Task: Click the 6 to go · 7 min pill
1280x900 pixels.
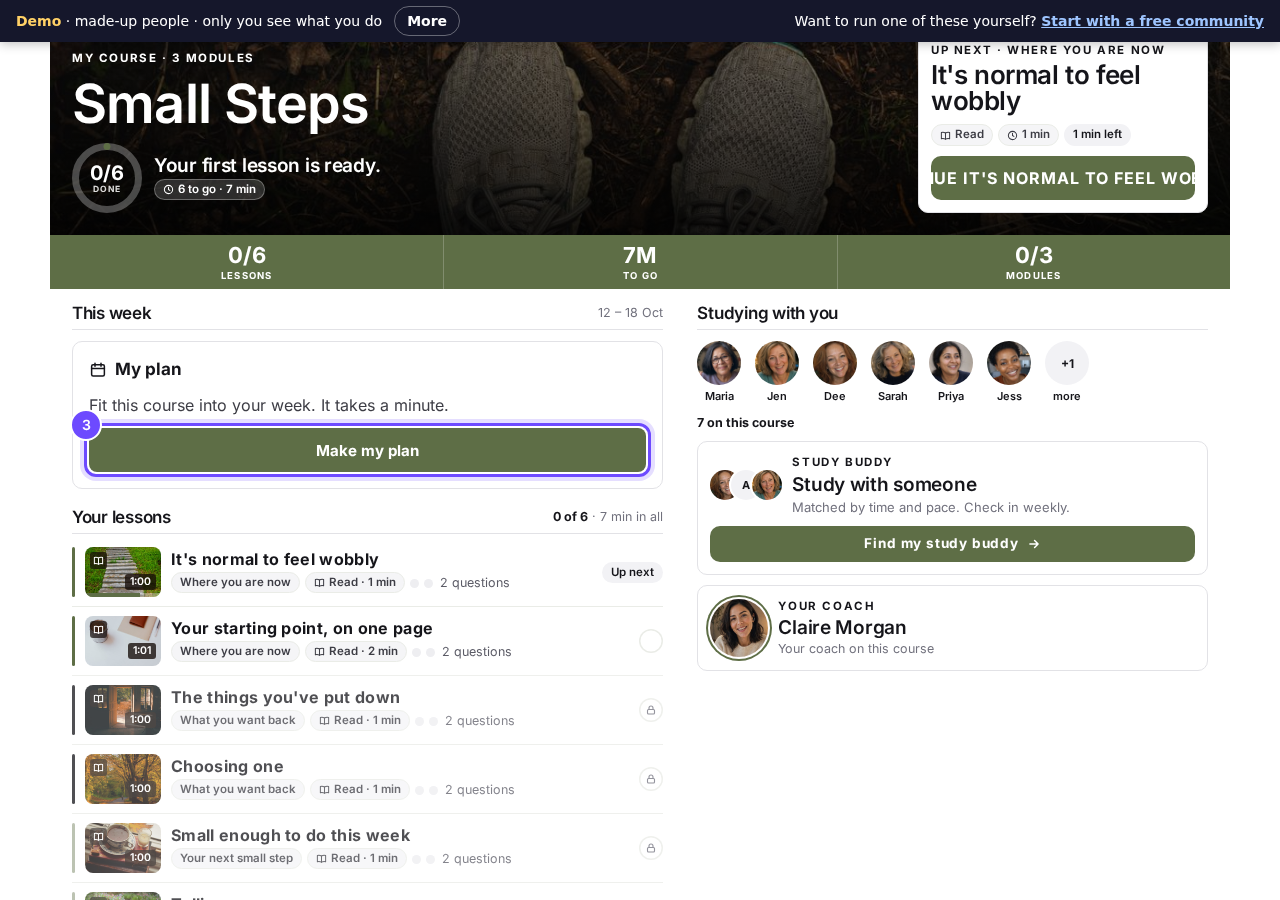Action: tap(209, 189)
